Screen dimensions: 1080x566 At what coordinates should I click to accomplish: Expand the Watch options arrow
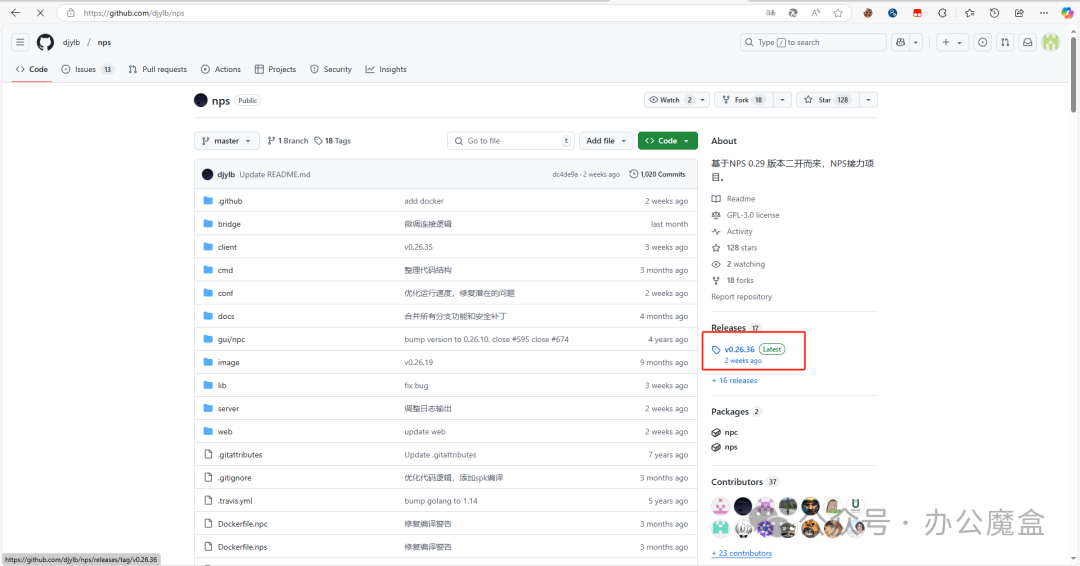pos(703,100)
